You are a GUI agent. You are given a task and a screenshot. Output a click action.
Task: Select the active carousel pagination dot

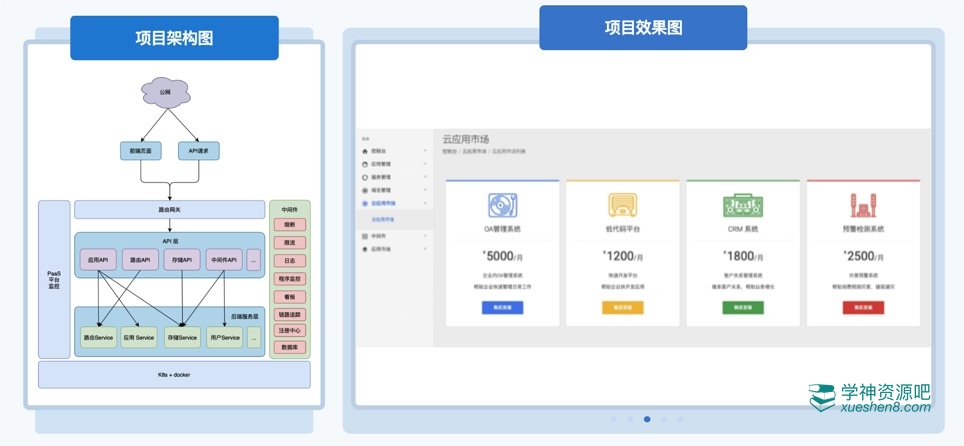click(x=647, y=419)
